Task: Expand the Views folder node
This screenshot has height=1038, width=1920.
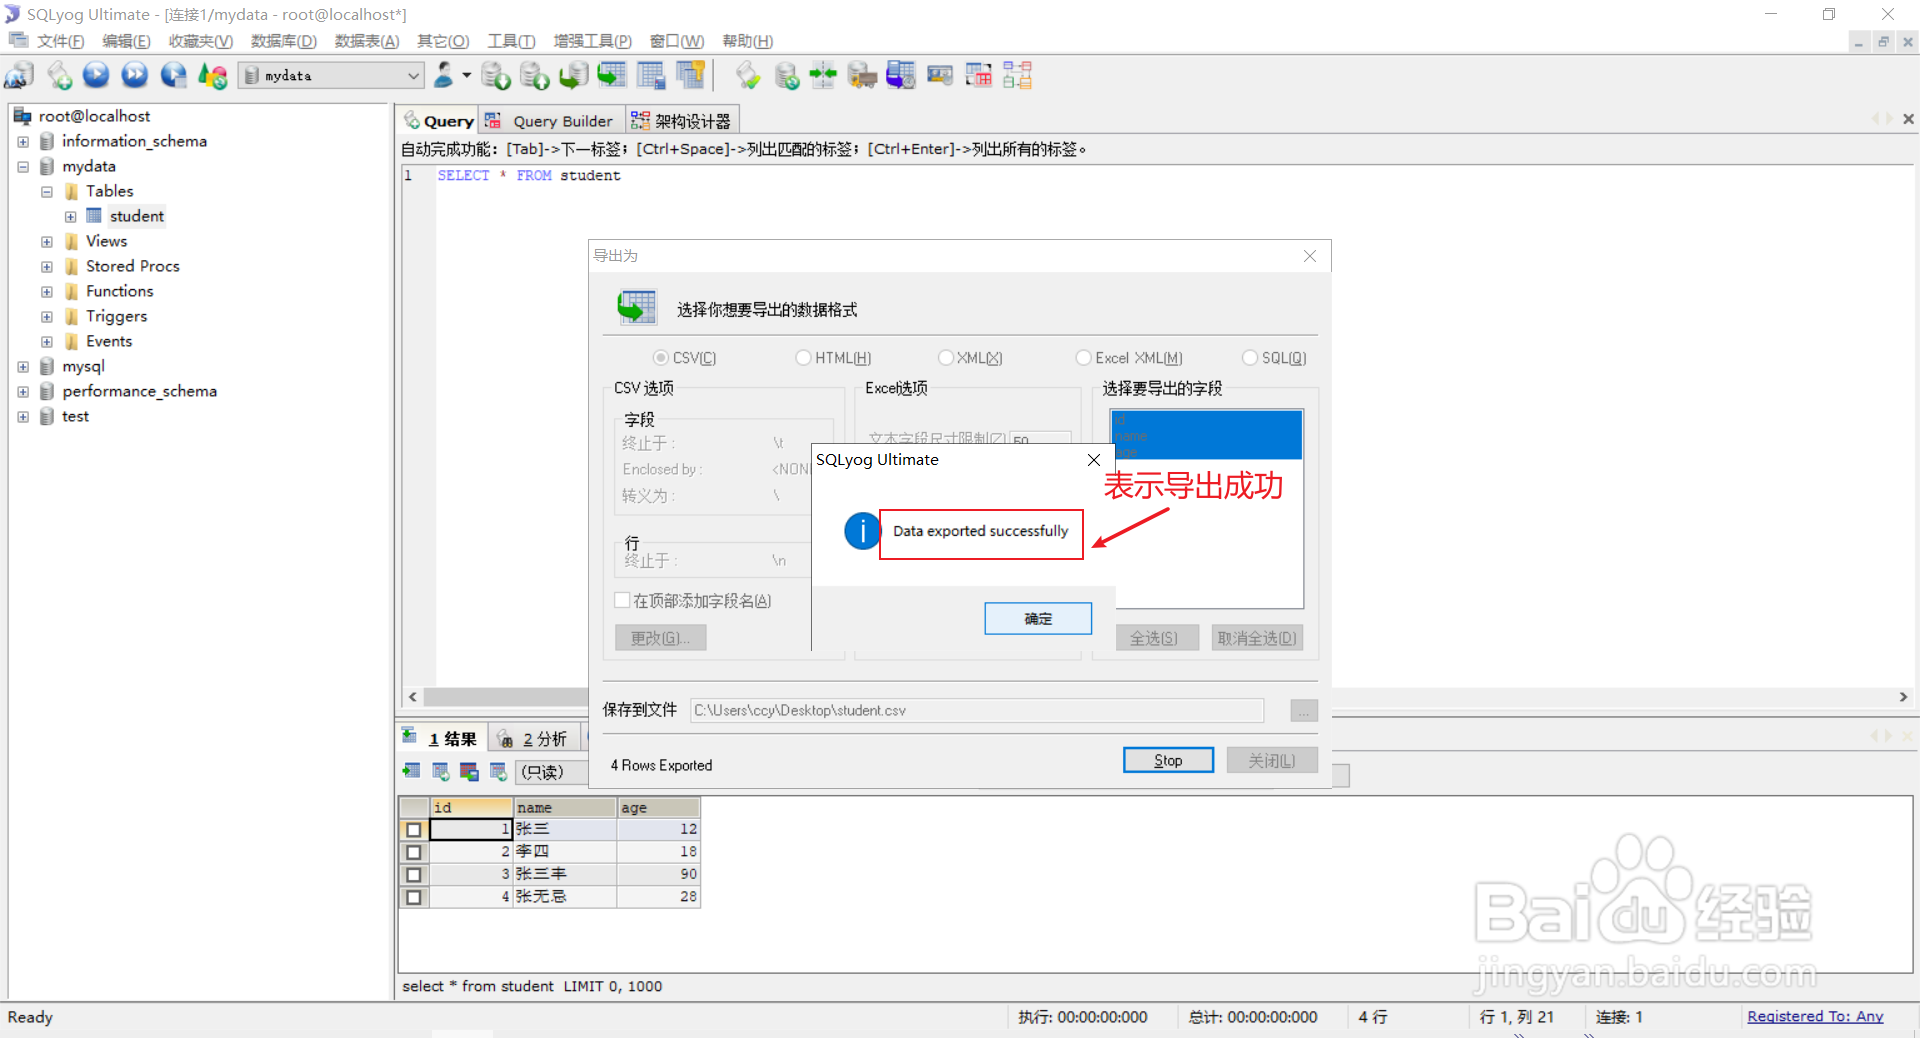Action: (x=47, y=242)
